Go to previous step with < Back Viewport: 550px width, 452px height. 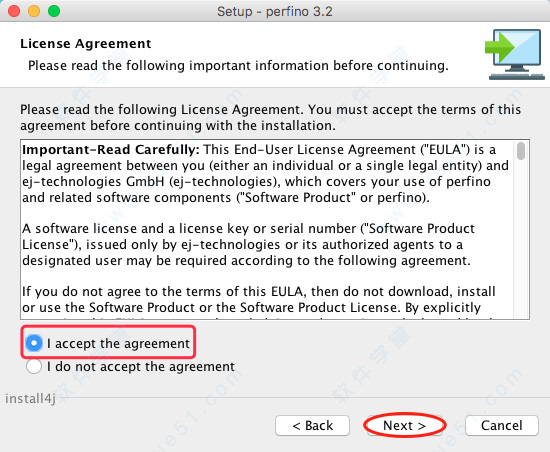(x=313, y=425)
